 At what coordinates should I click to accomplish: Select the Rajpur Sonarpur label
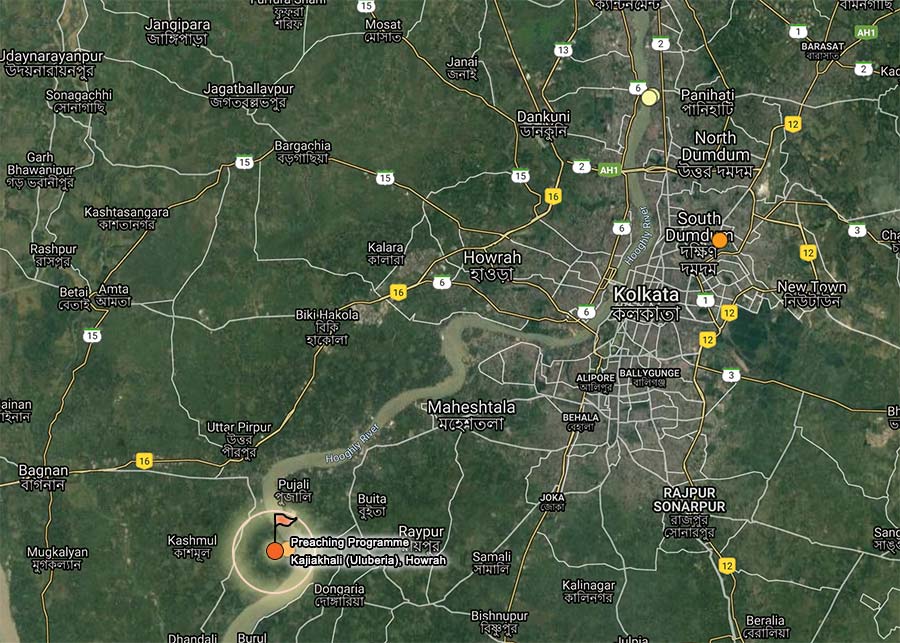click(x=689, y=513)
